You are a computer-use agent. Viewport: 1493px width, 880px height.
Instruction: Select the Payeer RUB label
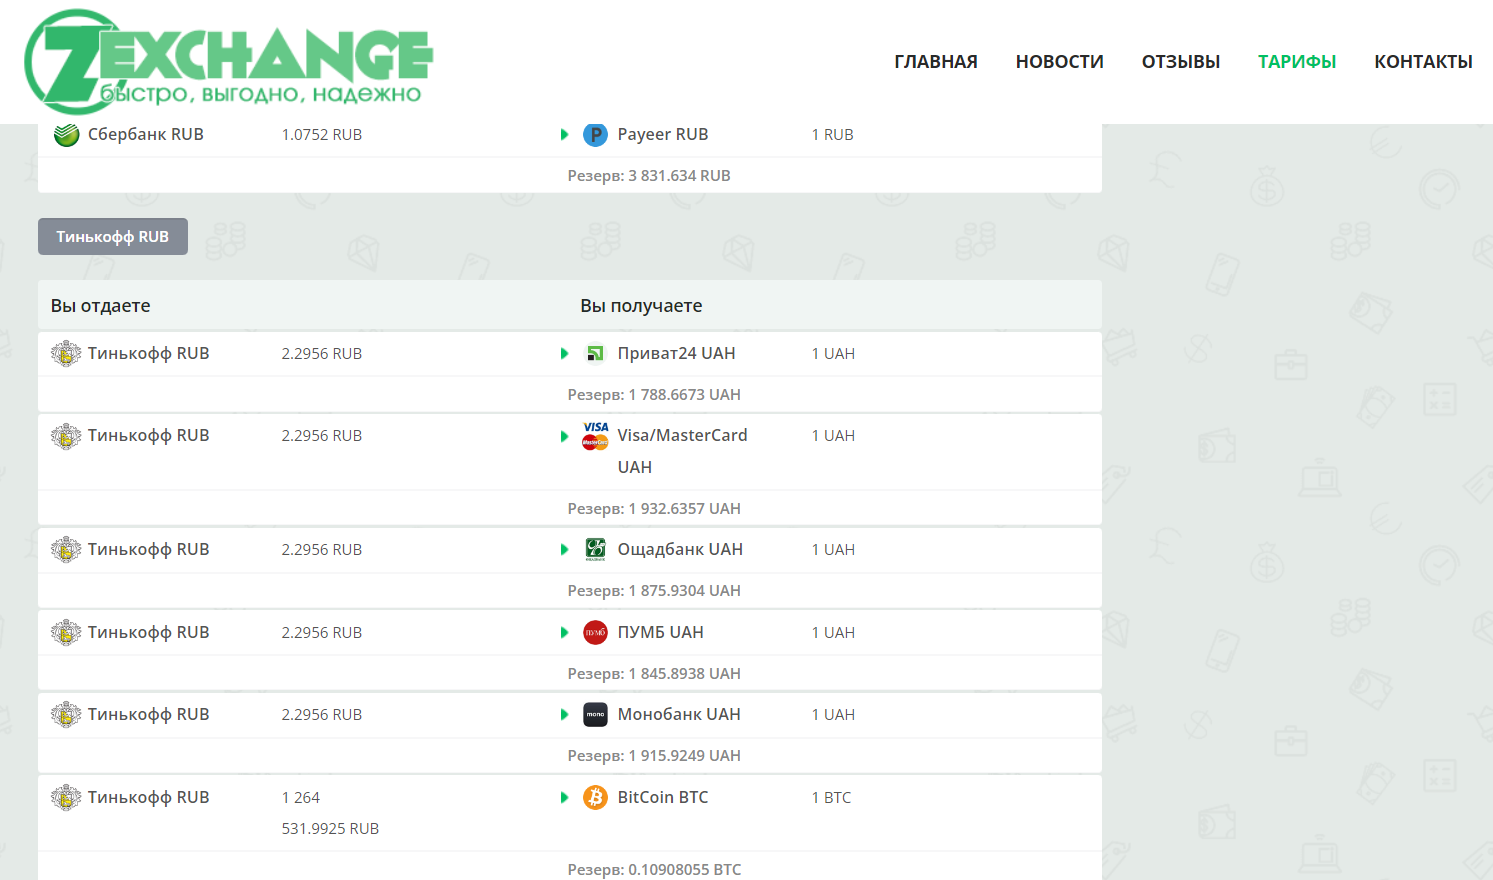[663, 135]
